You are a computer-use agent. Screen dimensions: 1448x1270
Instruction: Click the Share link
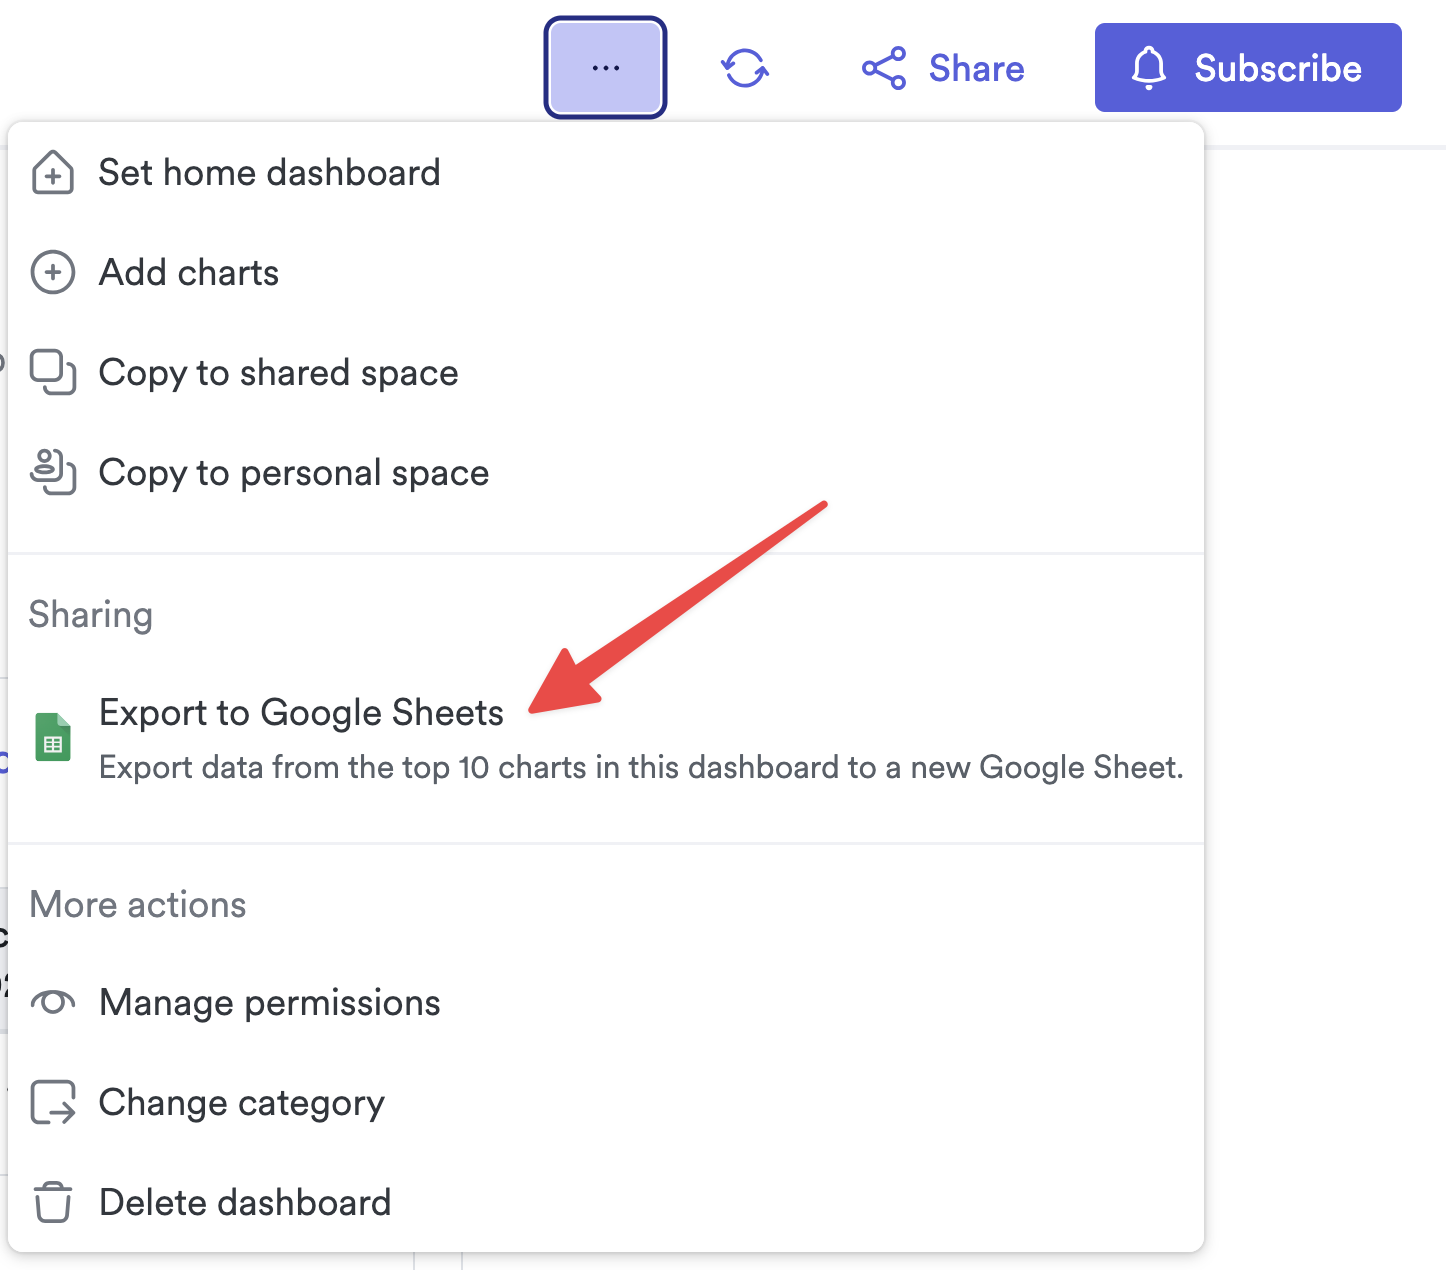(x=976, y=68)
